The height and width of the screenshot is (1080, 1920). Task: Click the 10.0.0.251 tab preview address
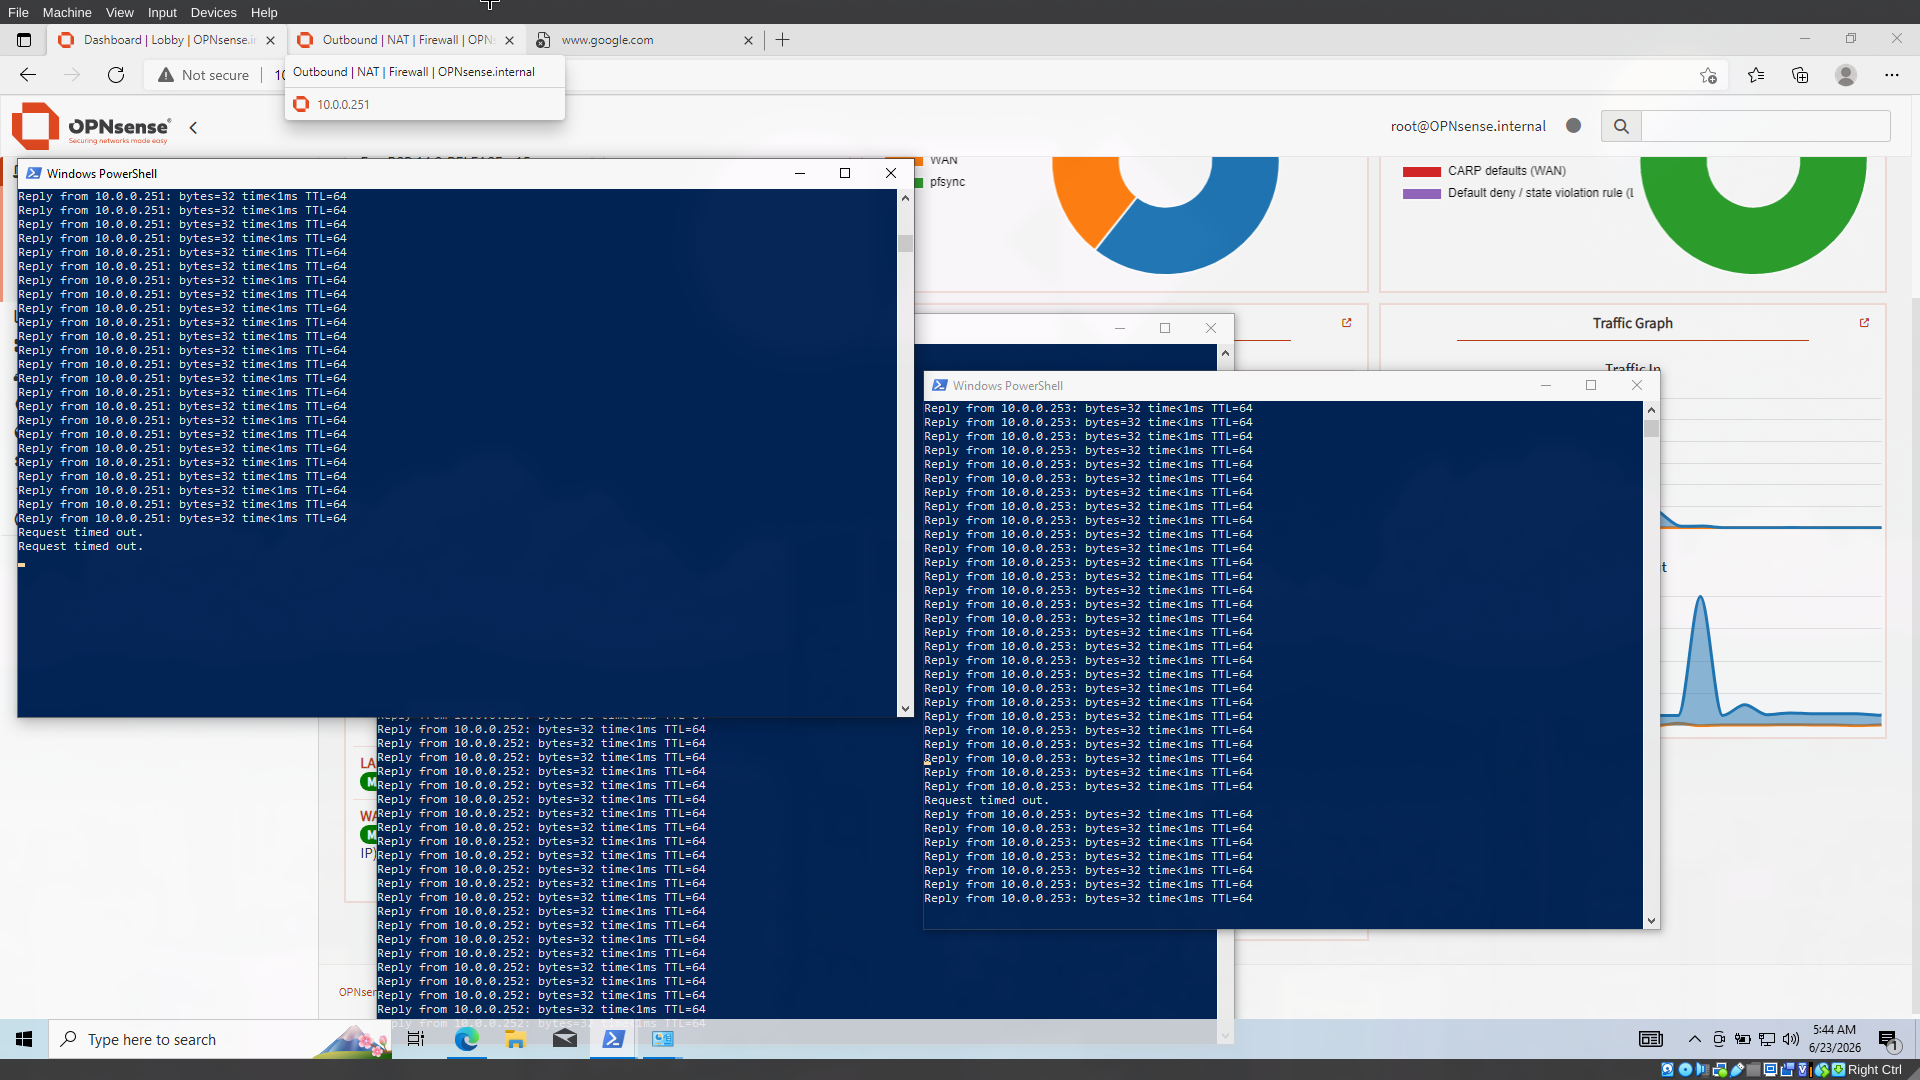[343, 104]
